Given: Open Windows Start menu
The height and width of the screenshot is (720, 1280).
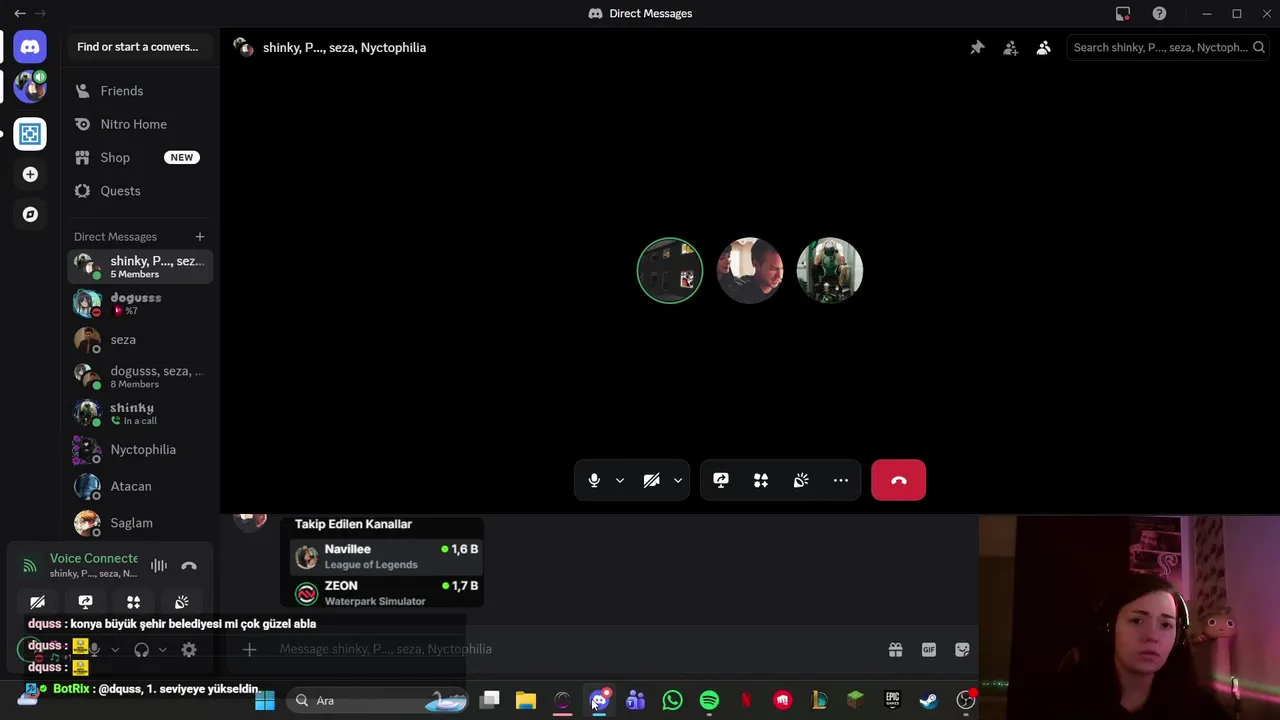Looking at the screenshot, I should coord(265,701).
